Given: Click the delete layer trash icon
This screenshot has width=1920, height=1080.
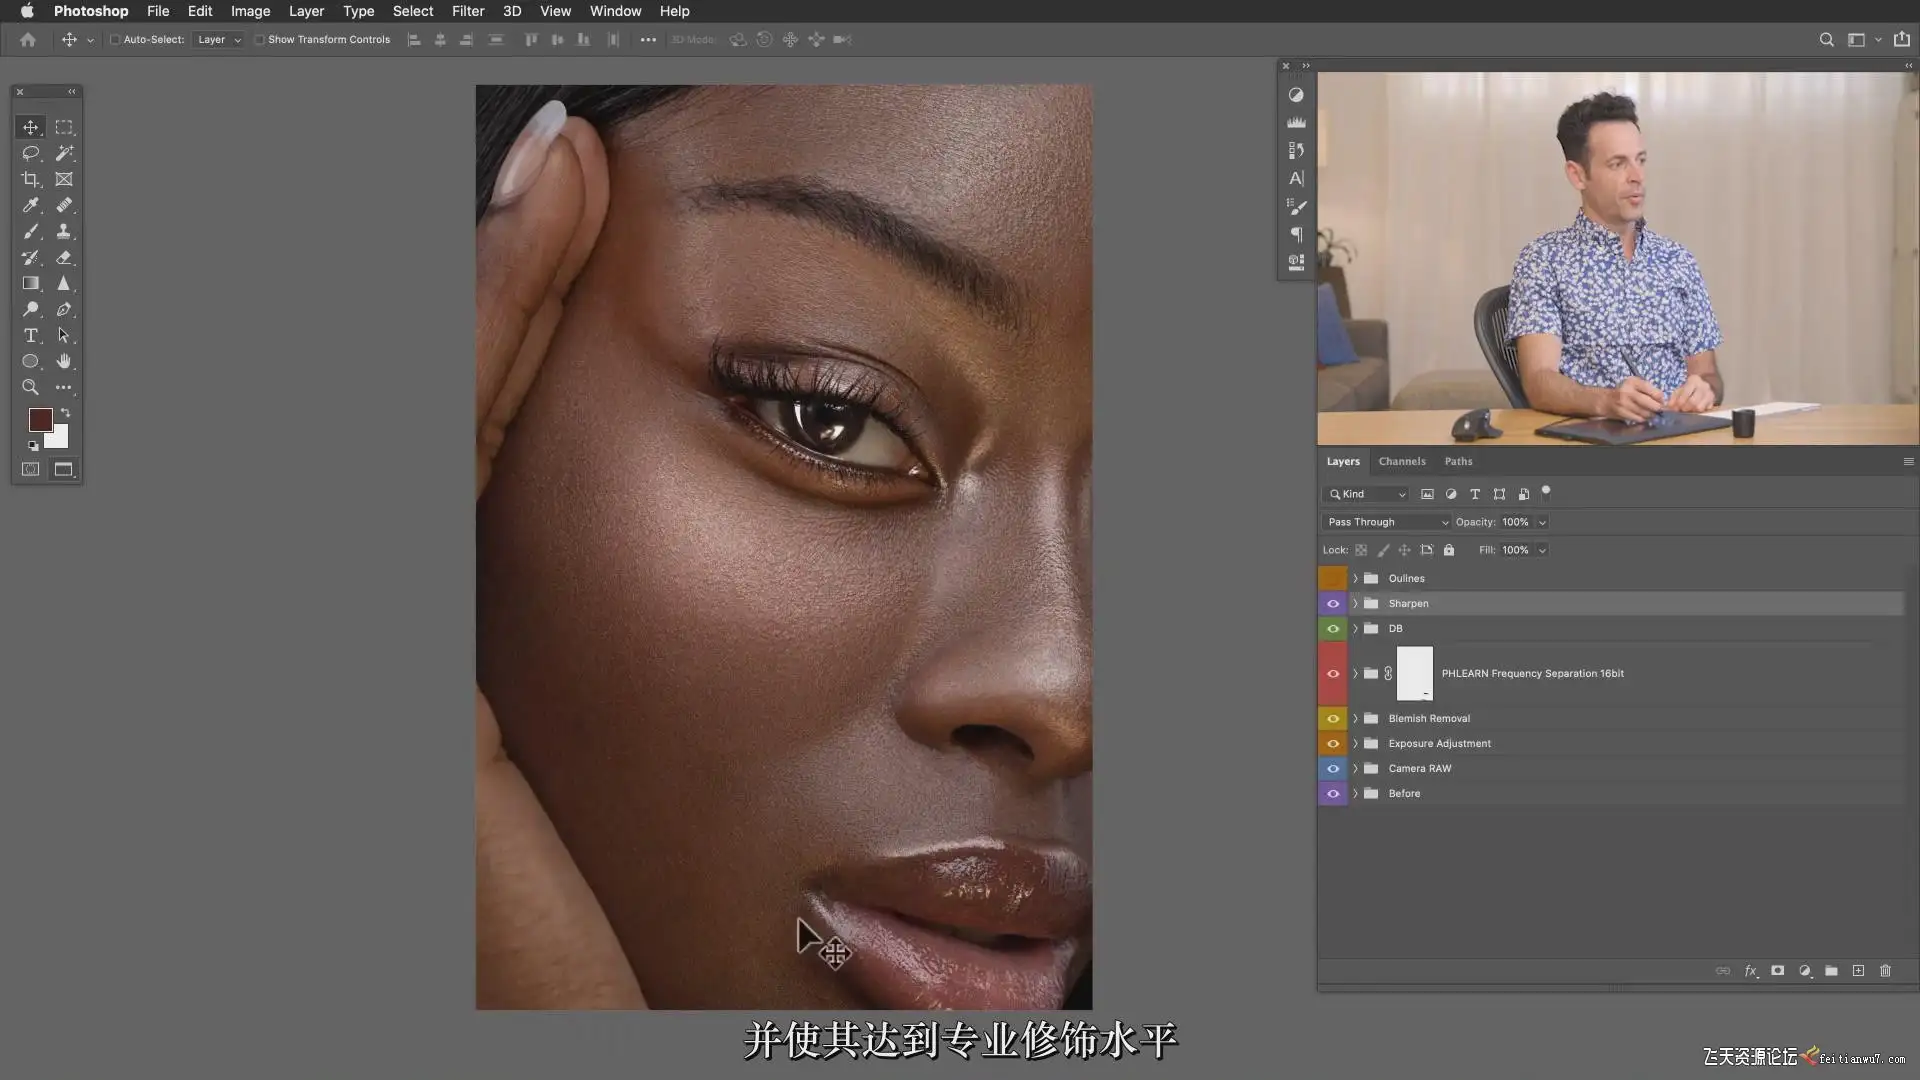Looking at the screenshot, I should 1885,971.
